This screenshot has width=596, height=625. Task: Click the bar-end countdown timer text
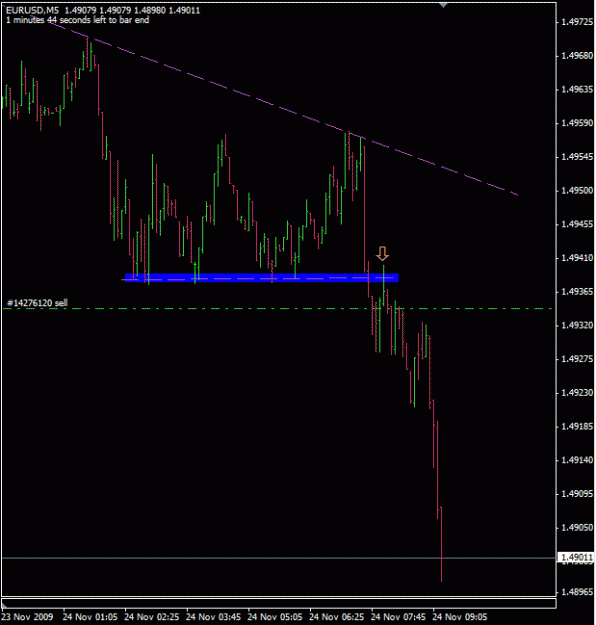[x=78, y=20]
